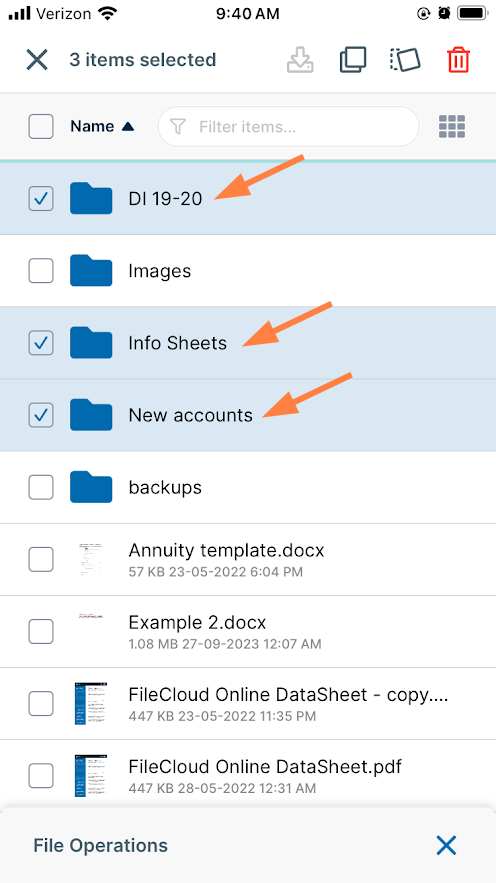Tap the copy selected items icon
The width and height of the screenshot is (496, 883).
[353, 60]
